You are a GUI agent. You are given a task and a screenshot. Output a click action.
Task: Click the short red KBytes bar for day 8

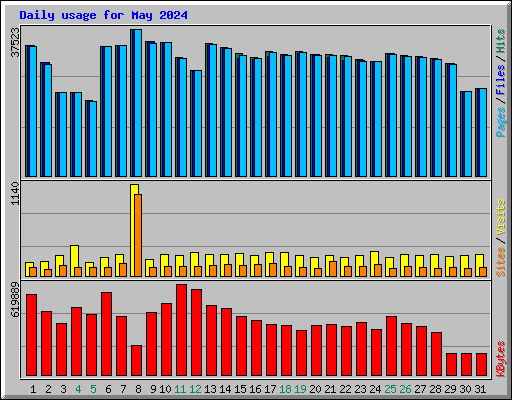136,360
